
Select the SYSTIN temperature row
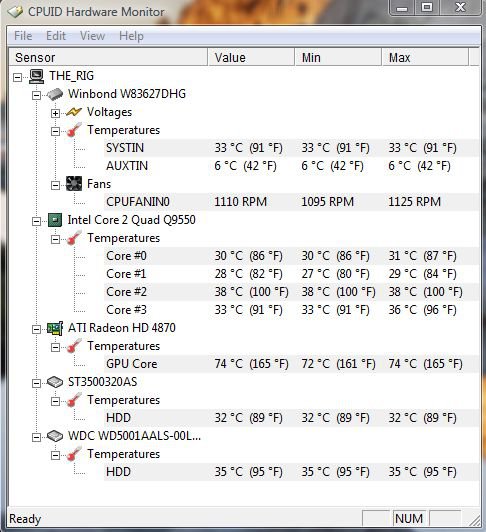tap(291, 148)
